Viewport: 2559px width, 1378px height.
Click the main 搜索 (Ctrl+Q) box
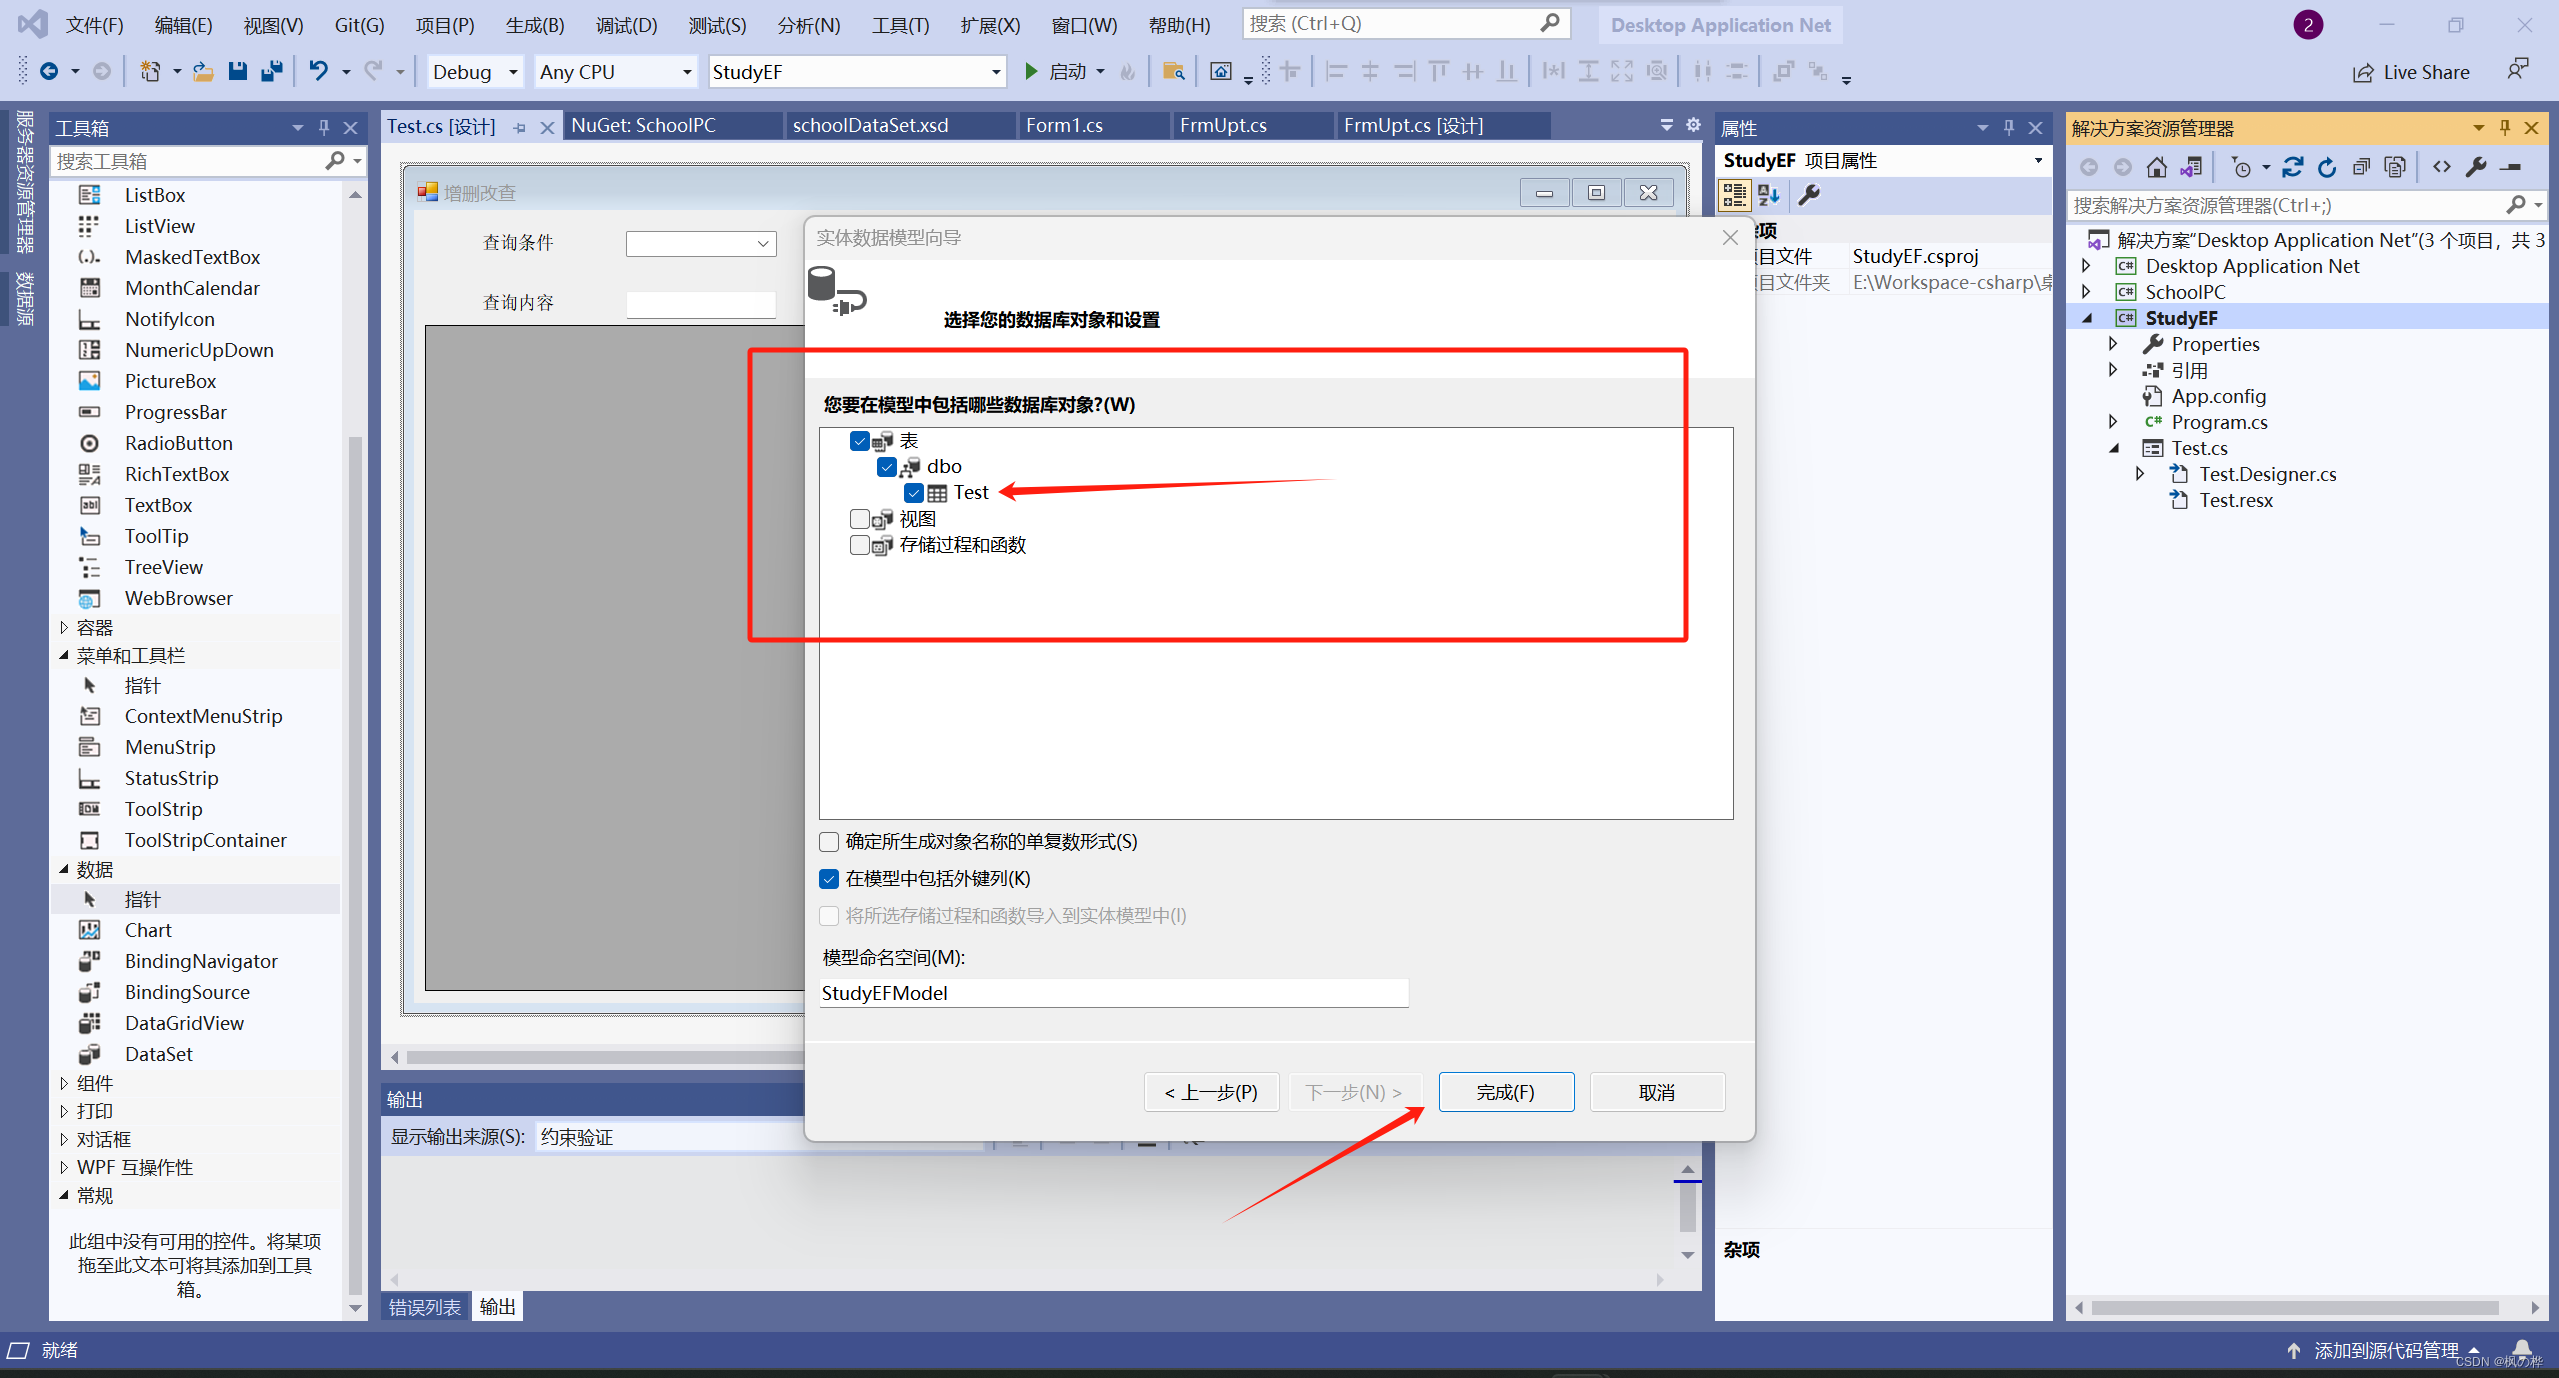pyautogui.click(x=1404, y=23)
